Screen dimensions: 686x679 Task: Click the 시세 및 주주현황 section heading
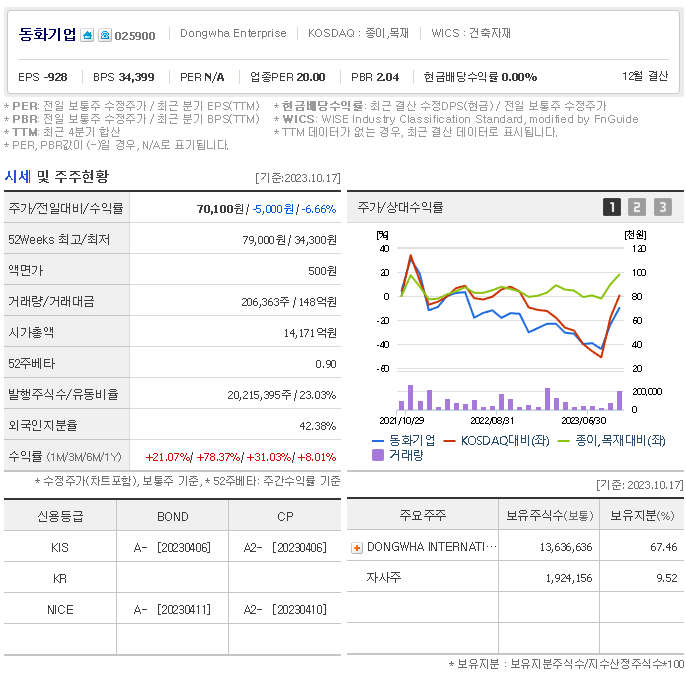[56, 177]
